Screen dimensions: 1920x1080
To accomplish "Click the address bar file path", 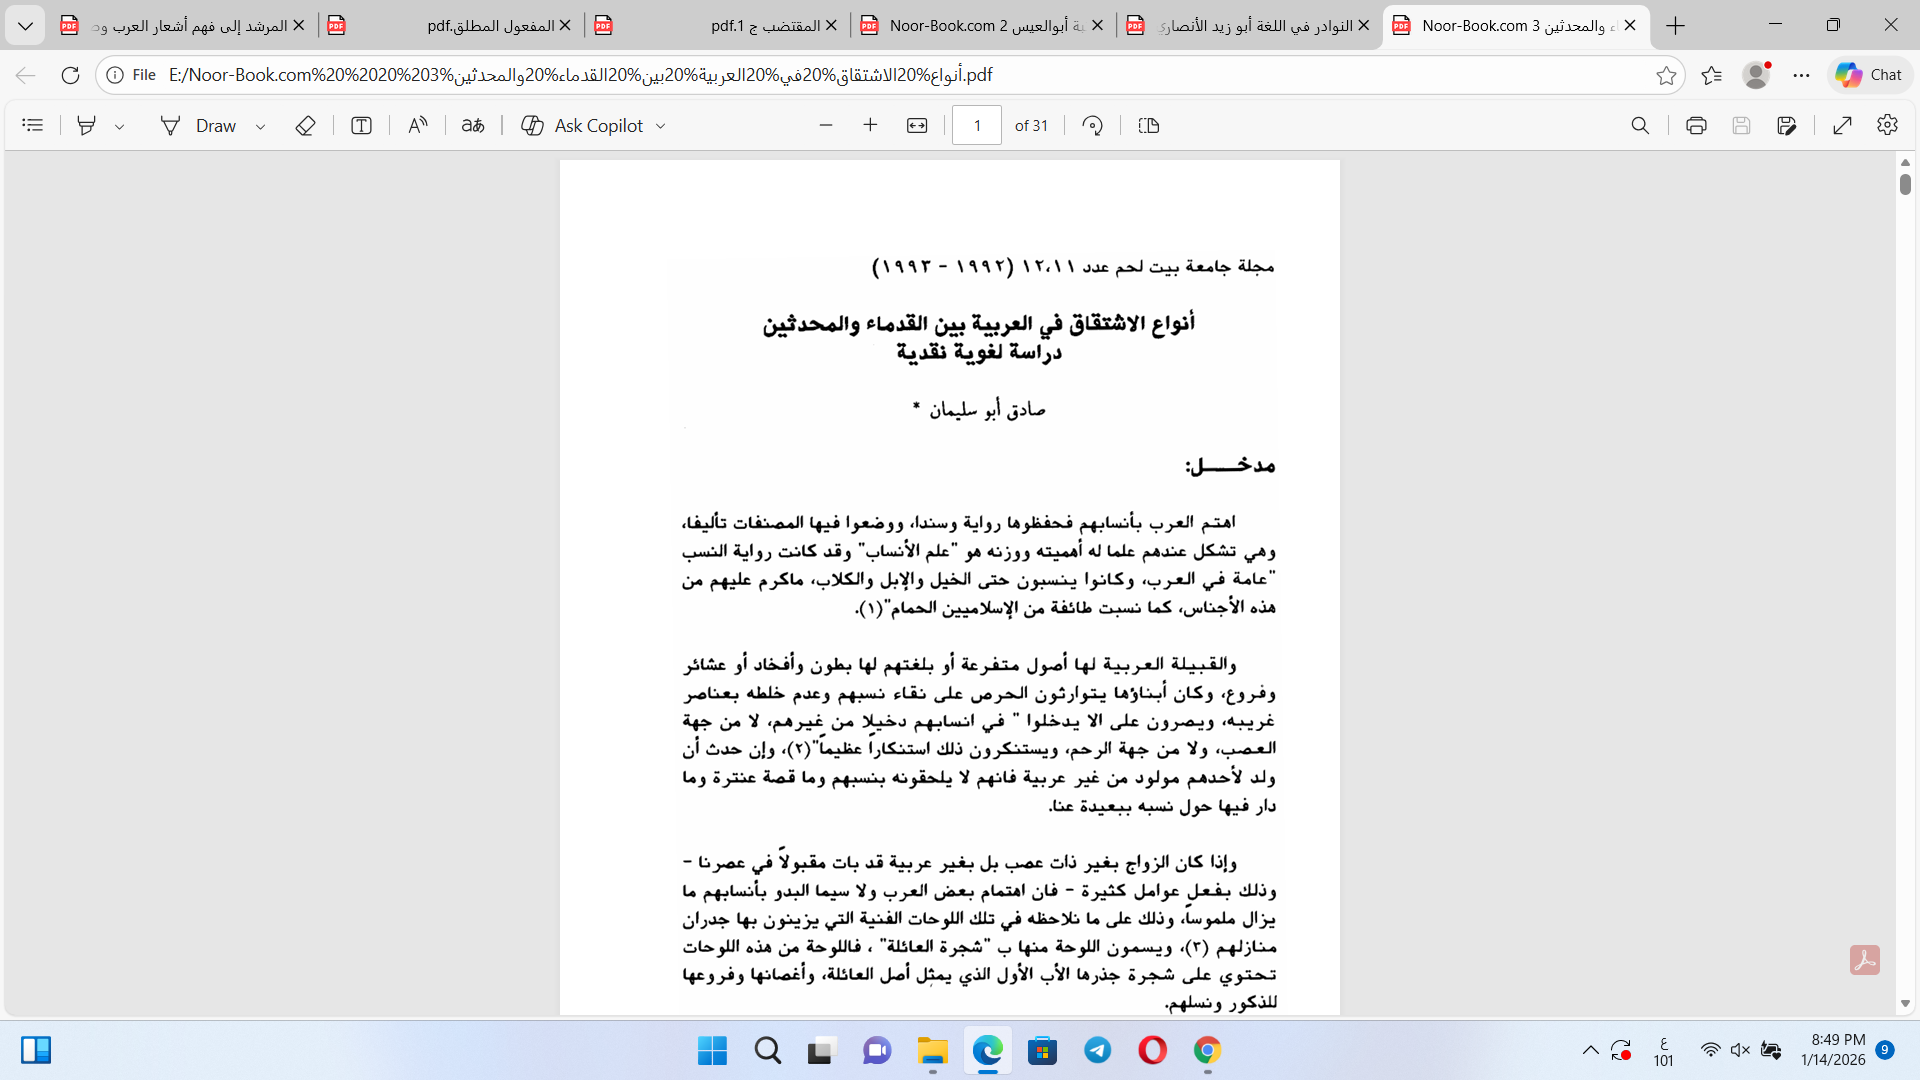I will 580,75.
